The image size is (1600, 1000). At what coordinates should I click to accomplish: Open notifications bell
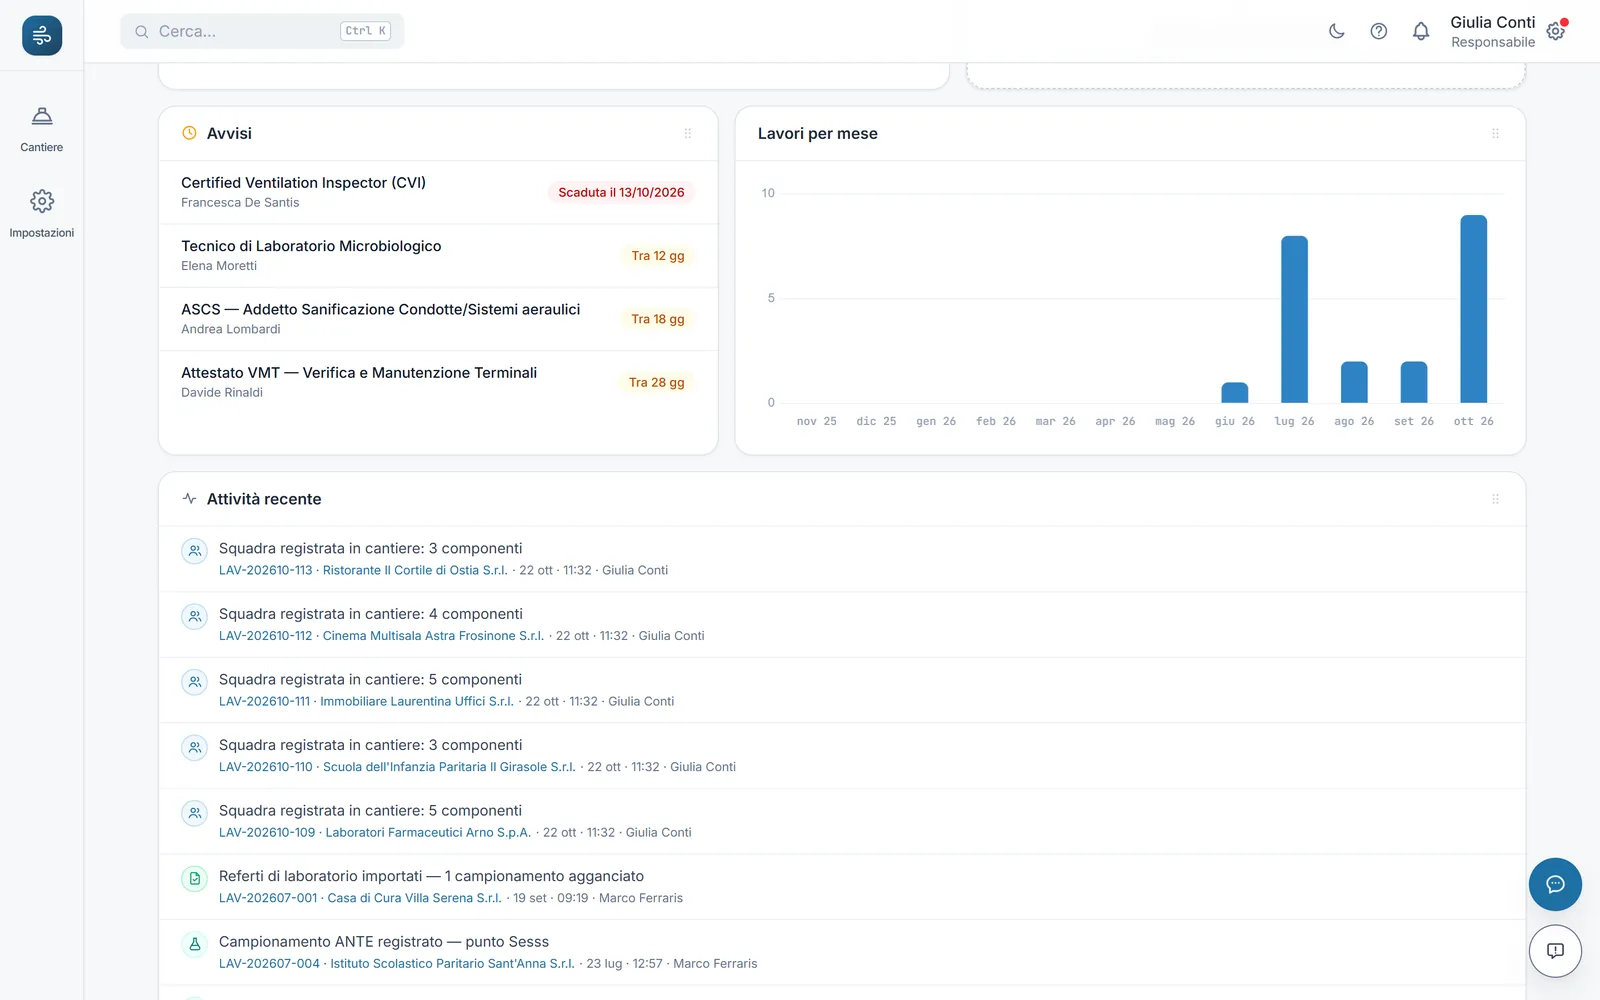[1421, 31]
